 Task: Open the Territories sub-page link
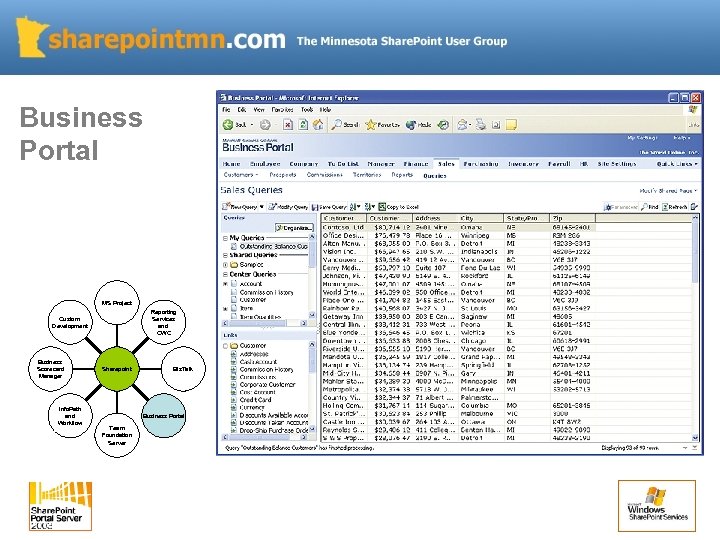pos(367,175)
